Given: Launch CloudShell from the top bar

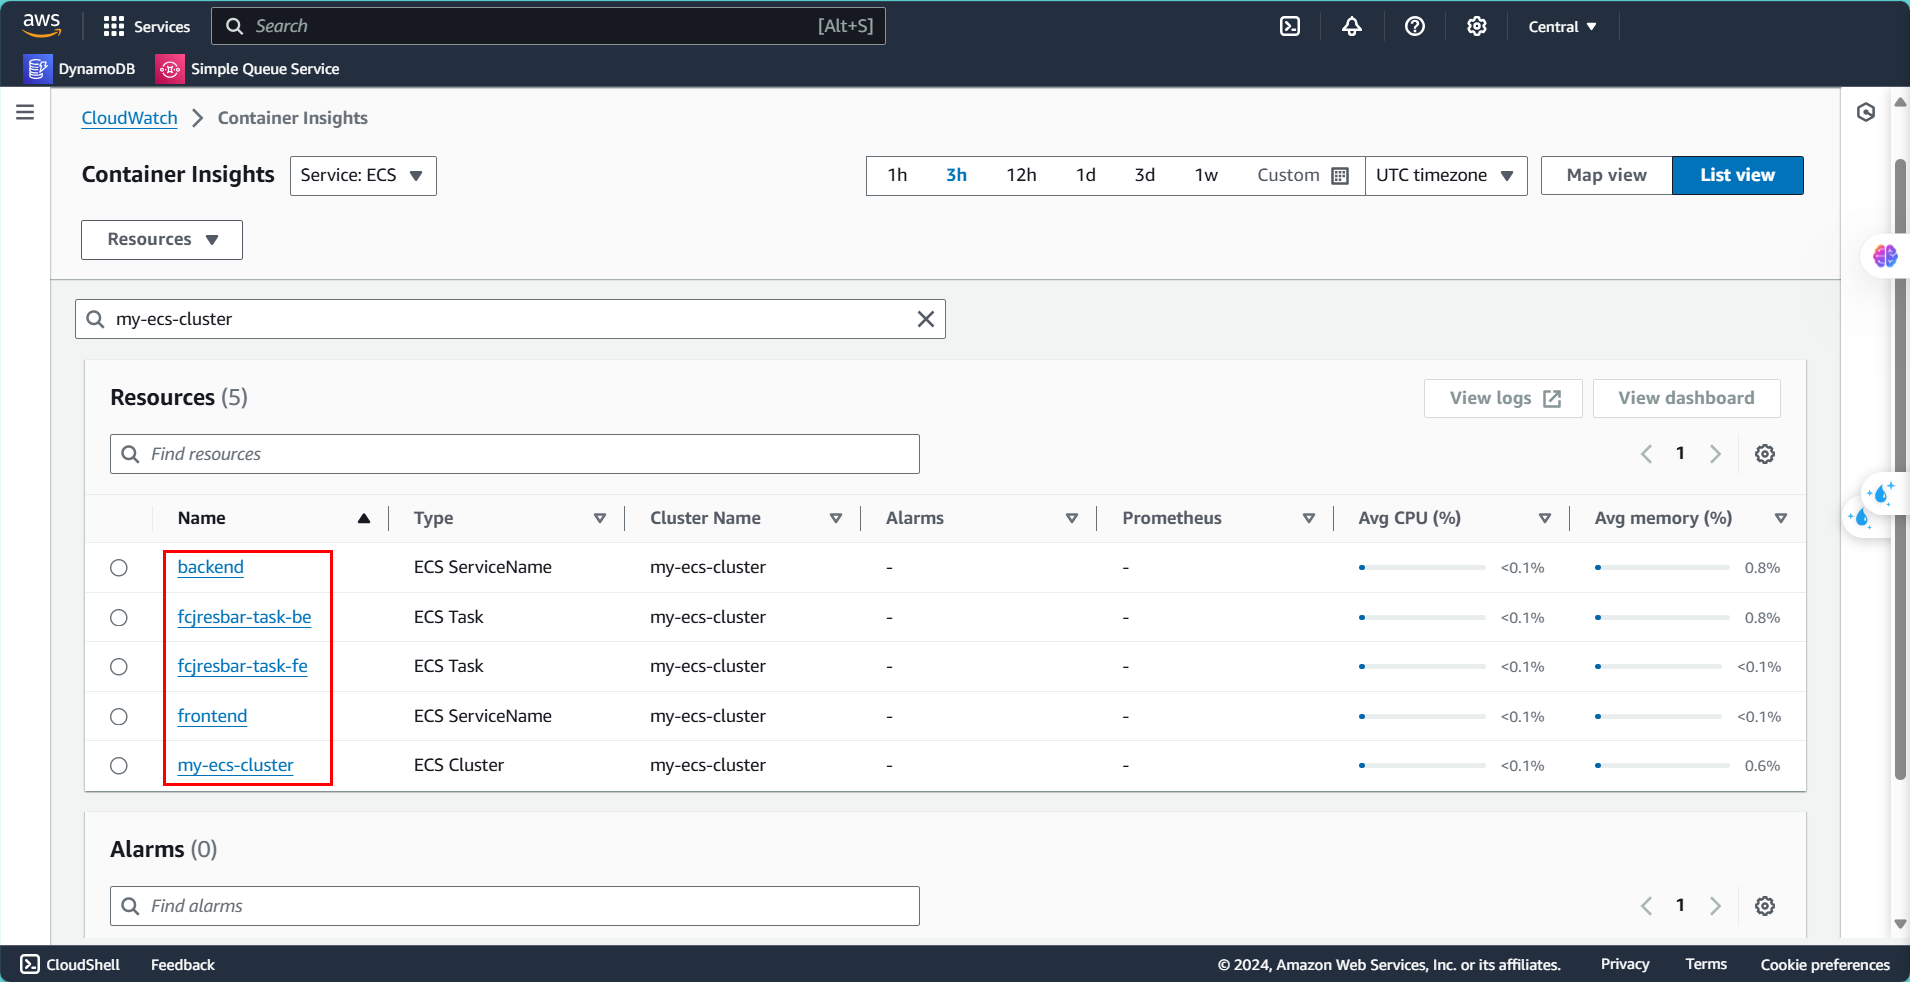Looking at the screenshot, I should [1290, 26].
